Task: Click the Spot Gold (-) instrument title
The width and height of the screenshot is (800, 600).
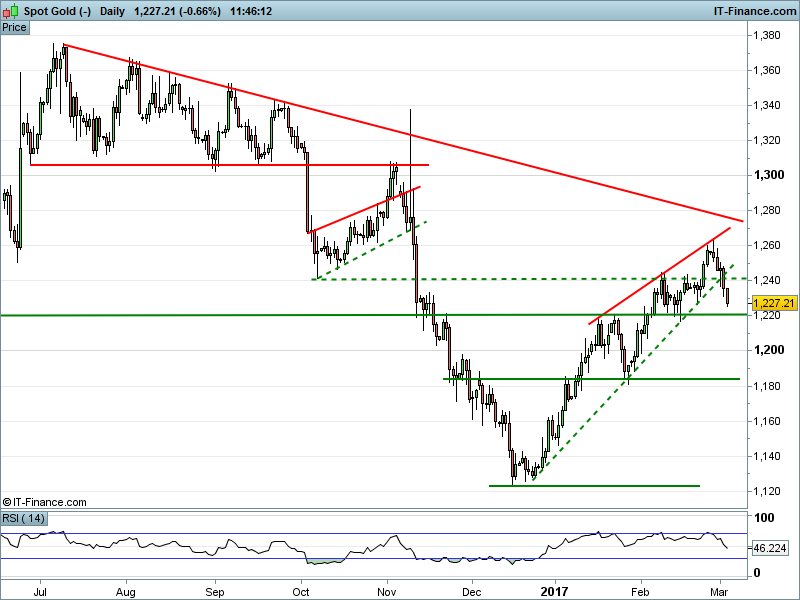Action: (x=57, y=11)
